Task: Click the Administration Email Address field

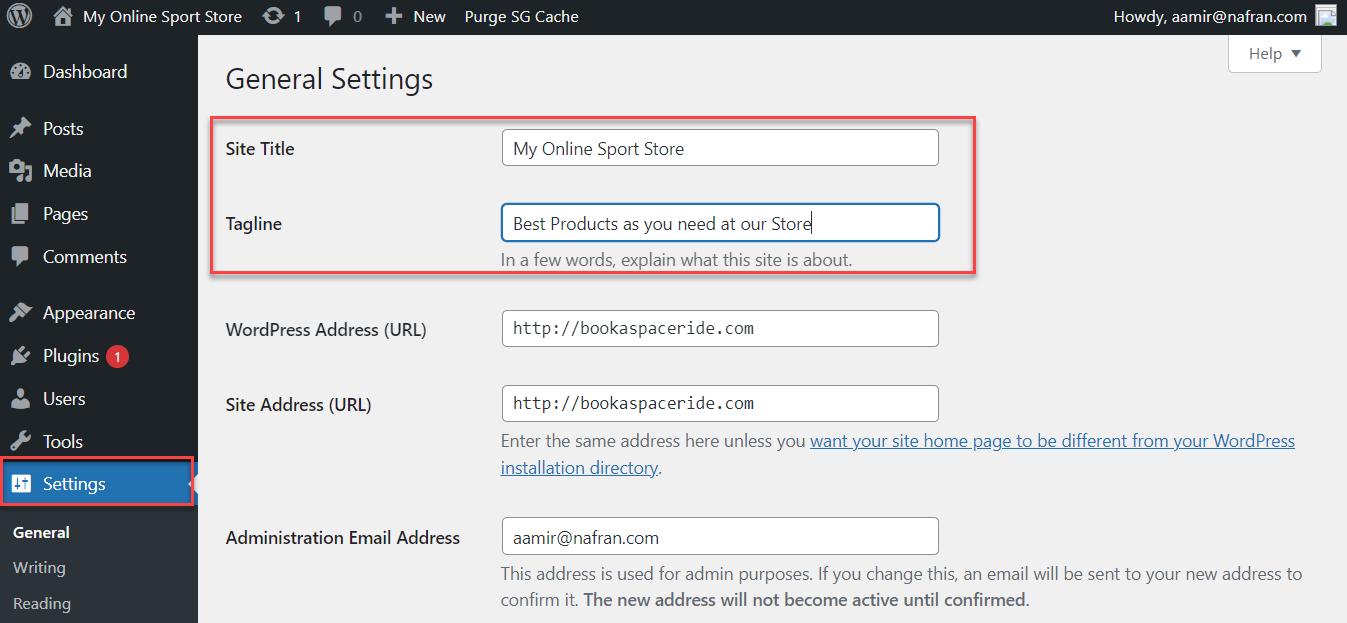Action: [x=720, y=536]
